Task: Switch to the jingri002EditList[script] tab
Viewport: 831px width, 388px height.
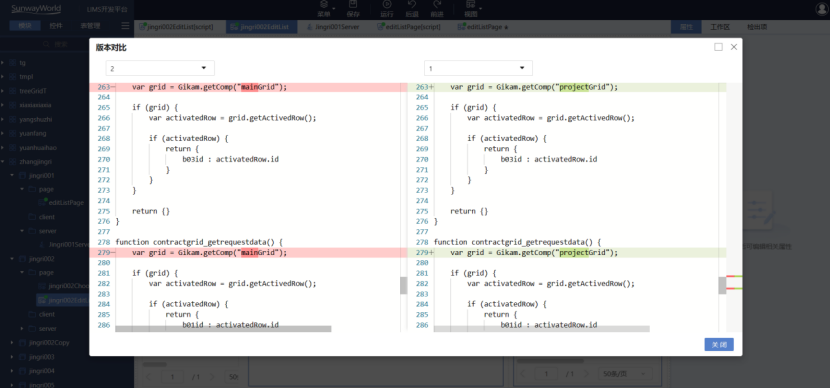Action: 176,27
